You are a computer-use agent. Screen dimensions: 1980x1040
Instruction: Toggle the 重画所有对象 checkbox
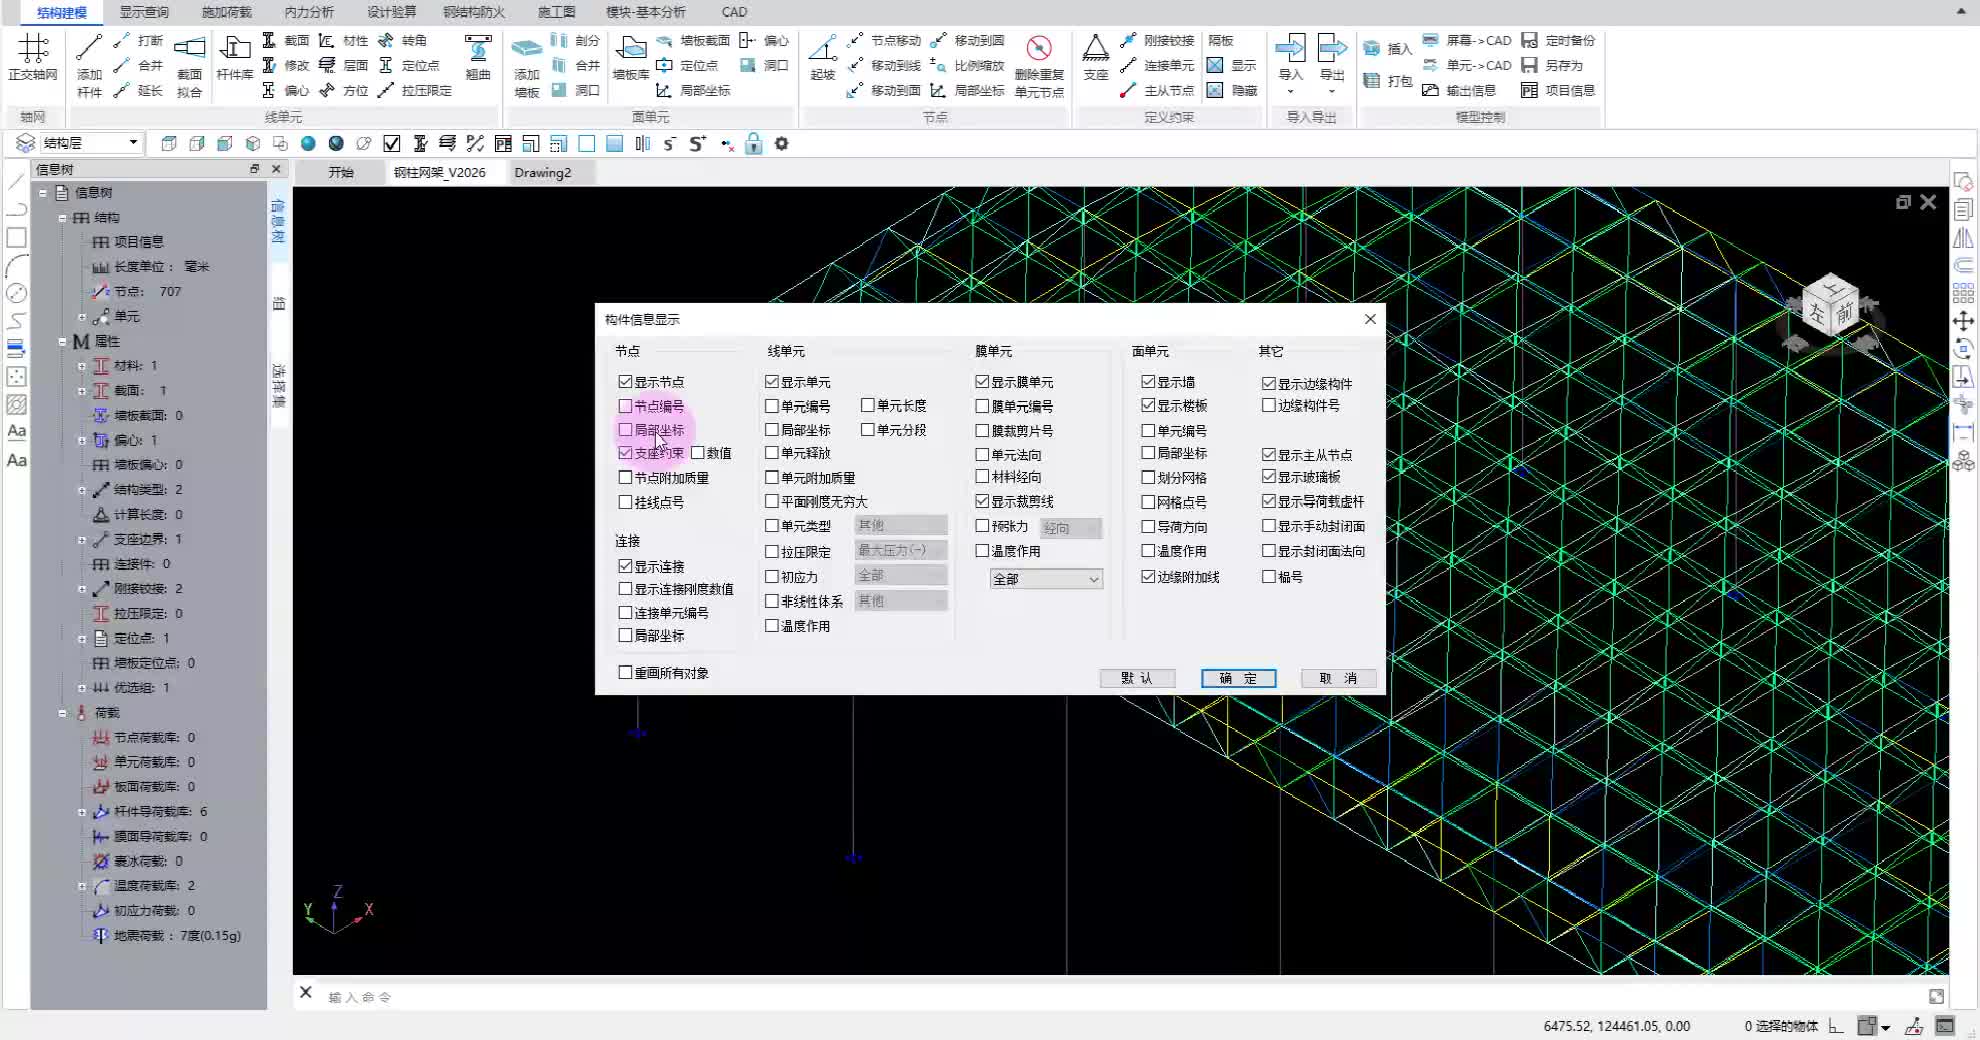pyautogui.click(x=626, y=673)
